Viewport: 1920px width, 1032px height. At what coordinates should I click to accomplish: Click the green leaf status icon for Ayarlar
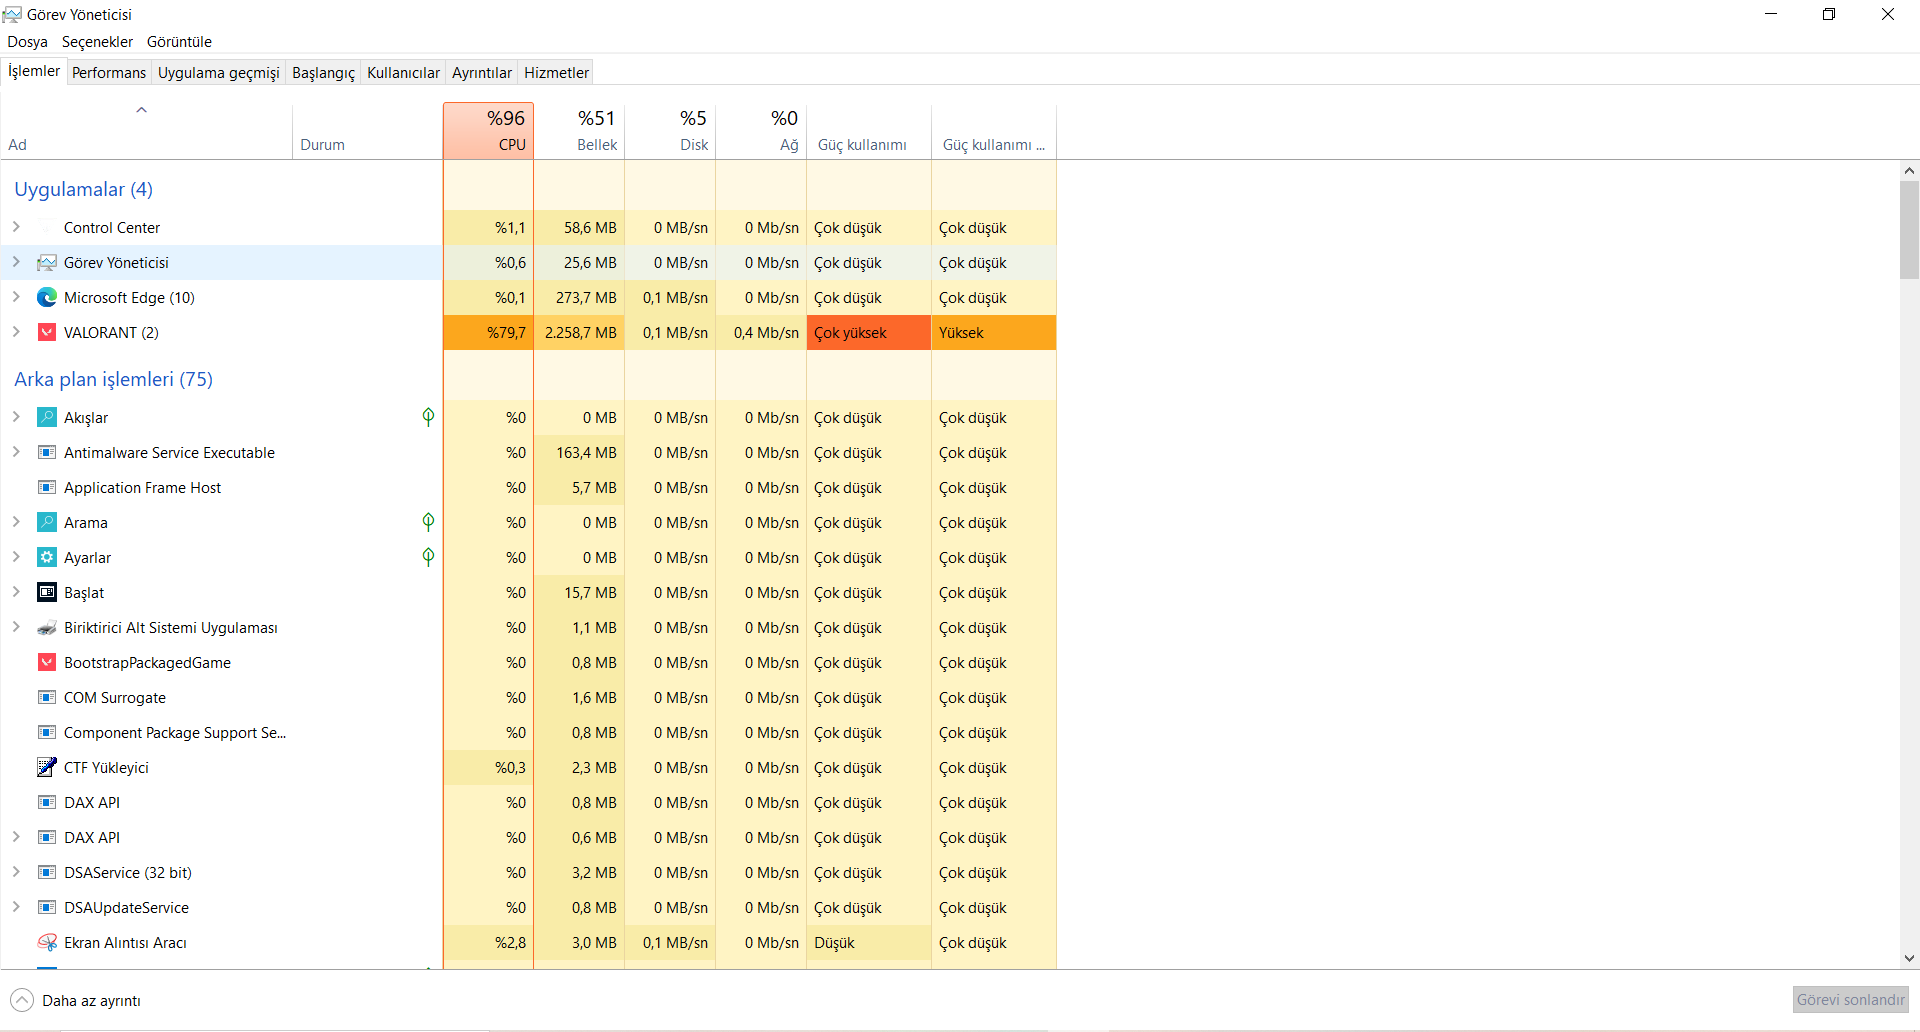tap(428, 557)
